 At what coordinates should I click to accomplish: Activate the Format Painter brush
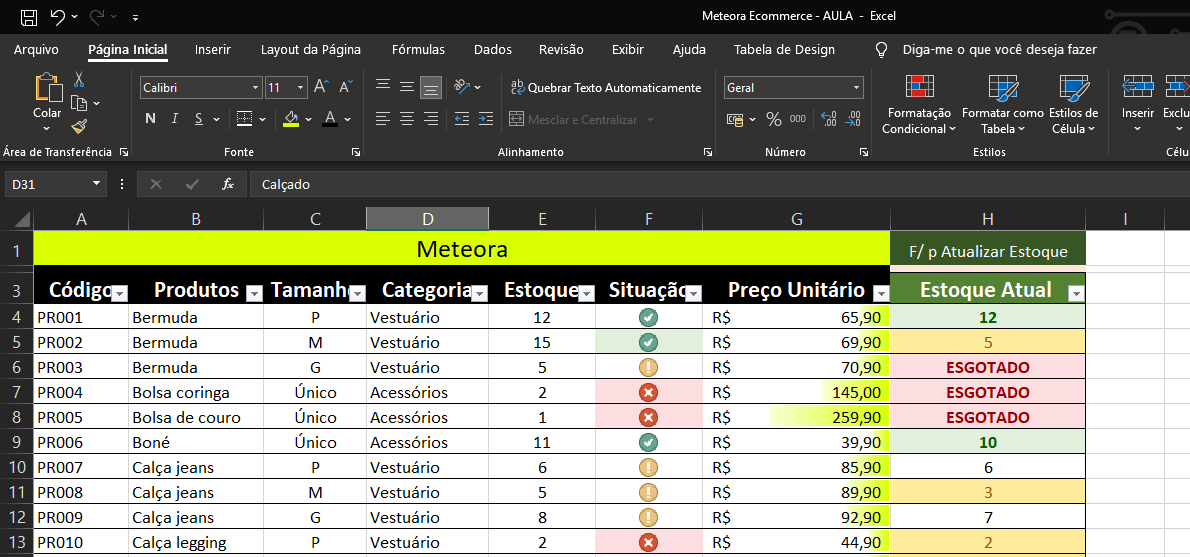[x=79, y=127]
